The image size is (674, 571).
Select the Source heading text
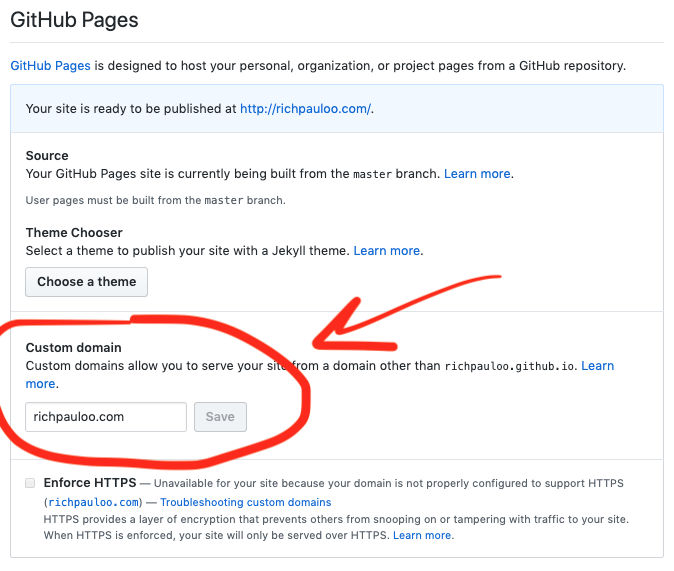47,156
